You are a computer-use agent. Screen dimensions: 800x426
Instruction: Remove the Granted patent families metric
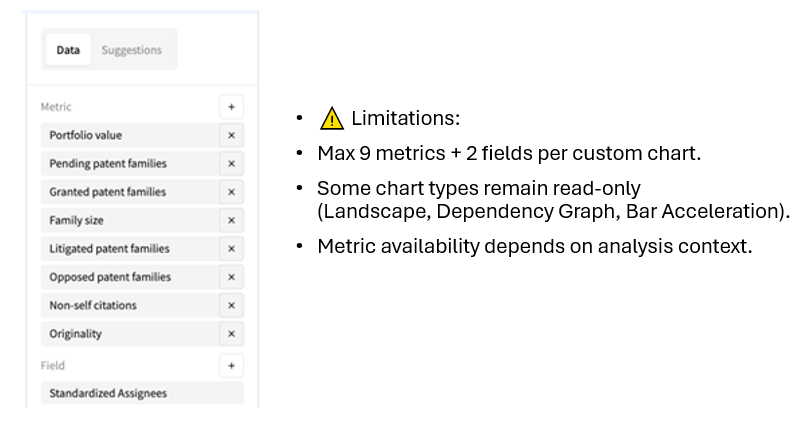(231, 192)
